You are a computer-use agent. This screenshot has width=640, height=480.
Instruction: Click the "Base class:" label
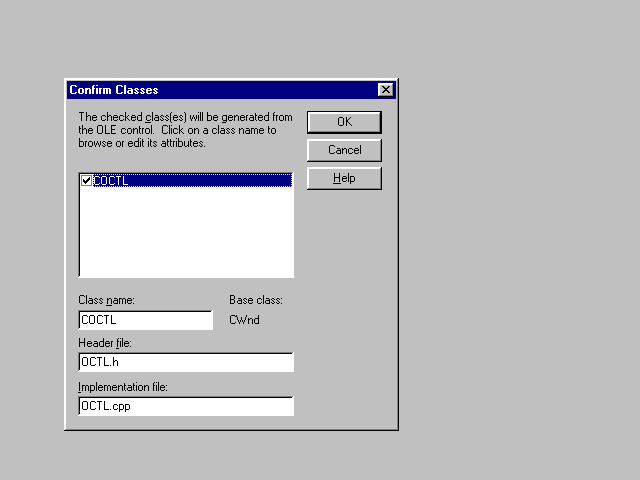pyautogui.click(x=256, y=300)
